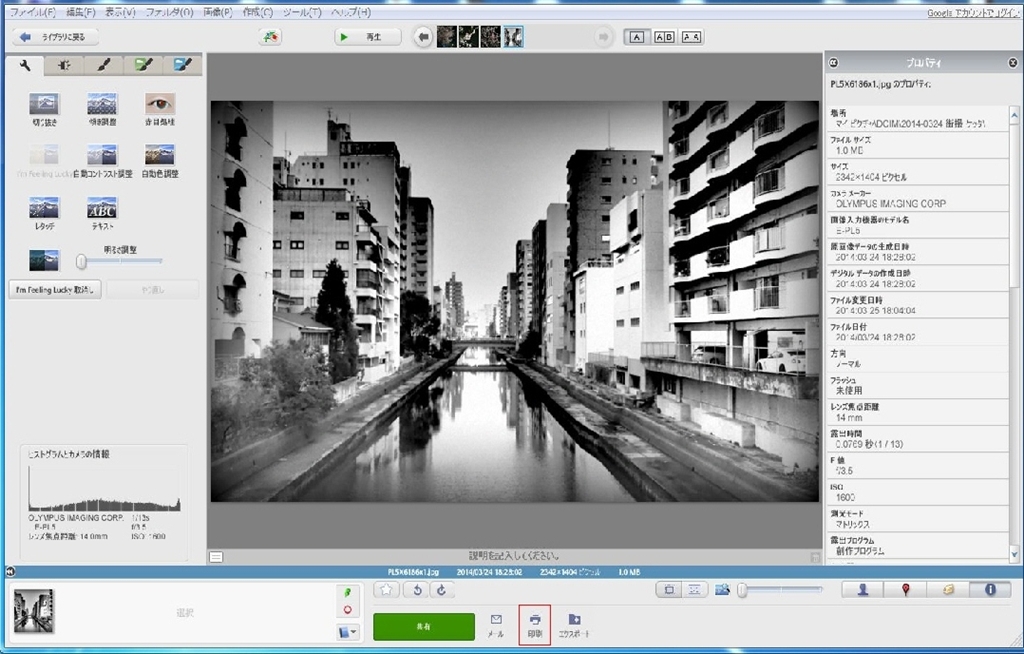The height and width of the screenshot is (654, 1024).
Task: Toggle the people panel button
Action: coord(863,590)
